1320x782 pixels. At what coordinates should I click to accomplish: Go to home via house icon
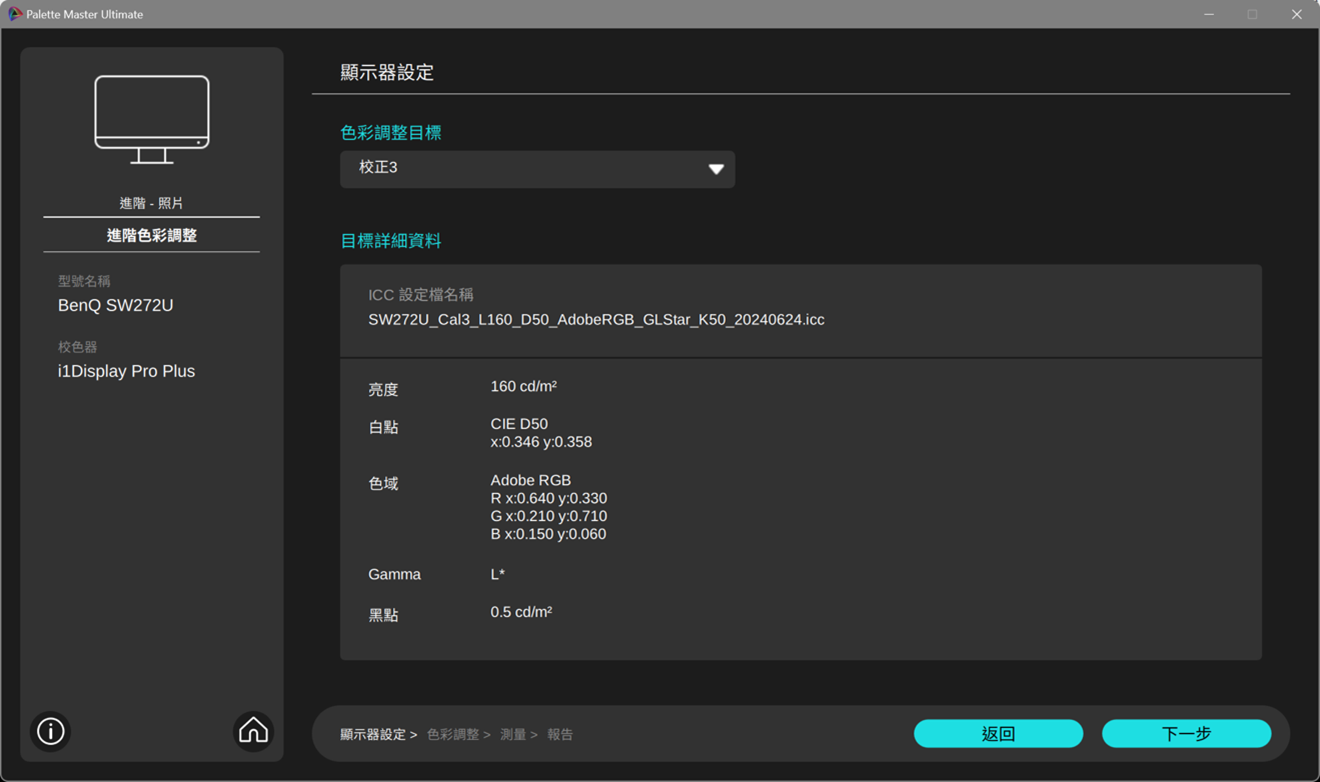(x=253, y=731)
